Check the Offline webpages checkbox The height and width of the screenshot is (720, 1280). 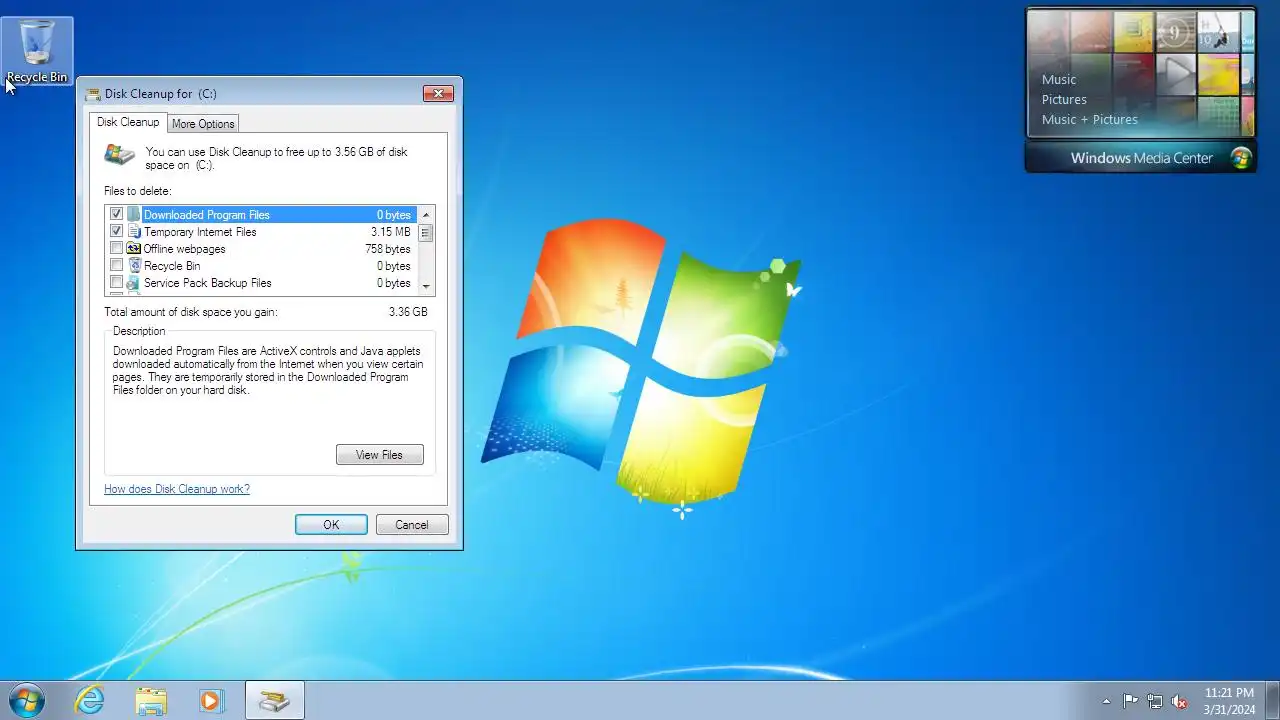[117, 249]
